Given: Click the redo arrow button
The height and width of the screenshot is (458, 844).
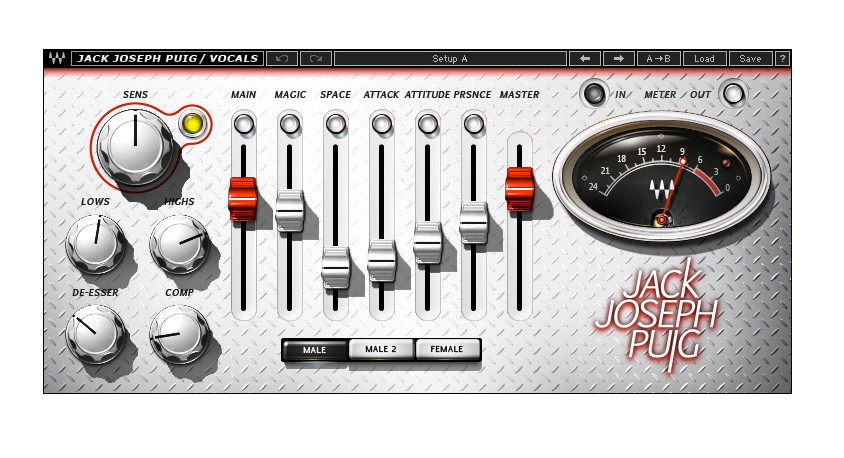Looking at the screenshot, I should coord(315,58).
